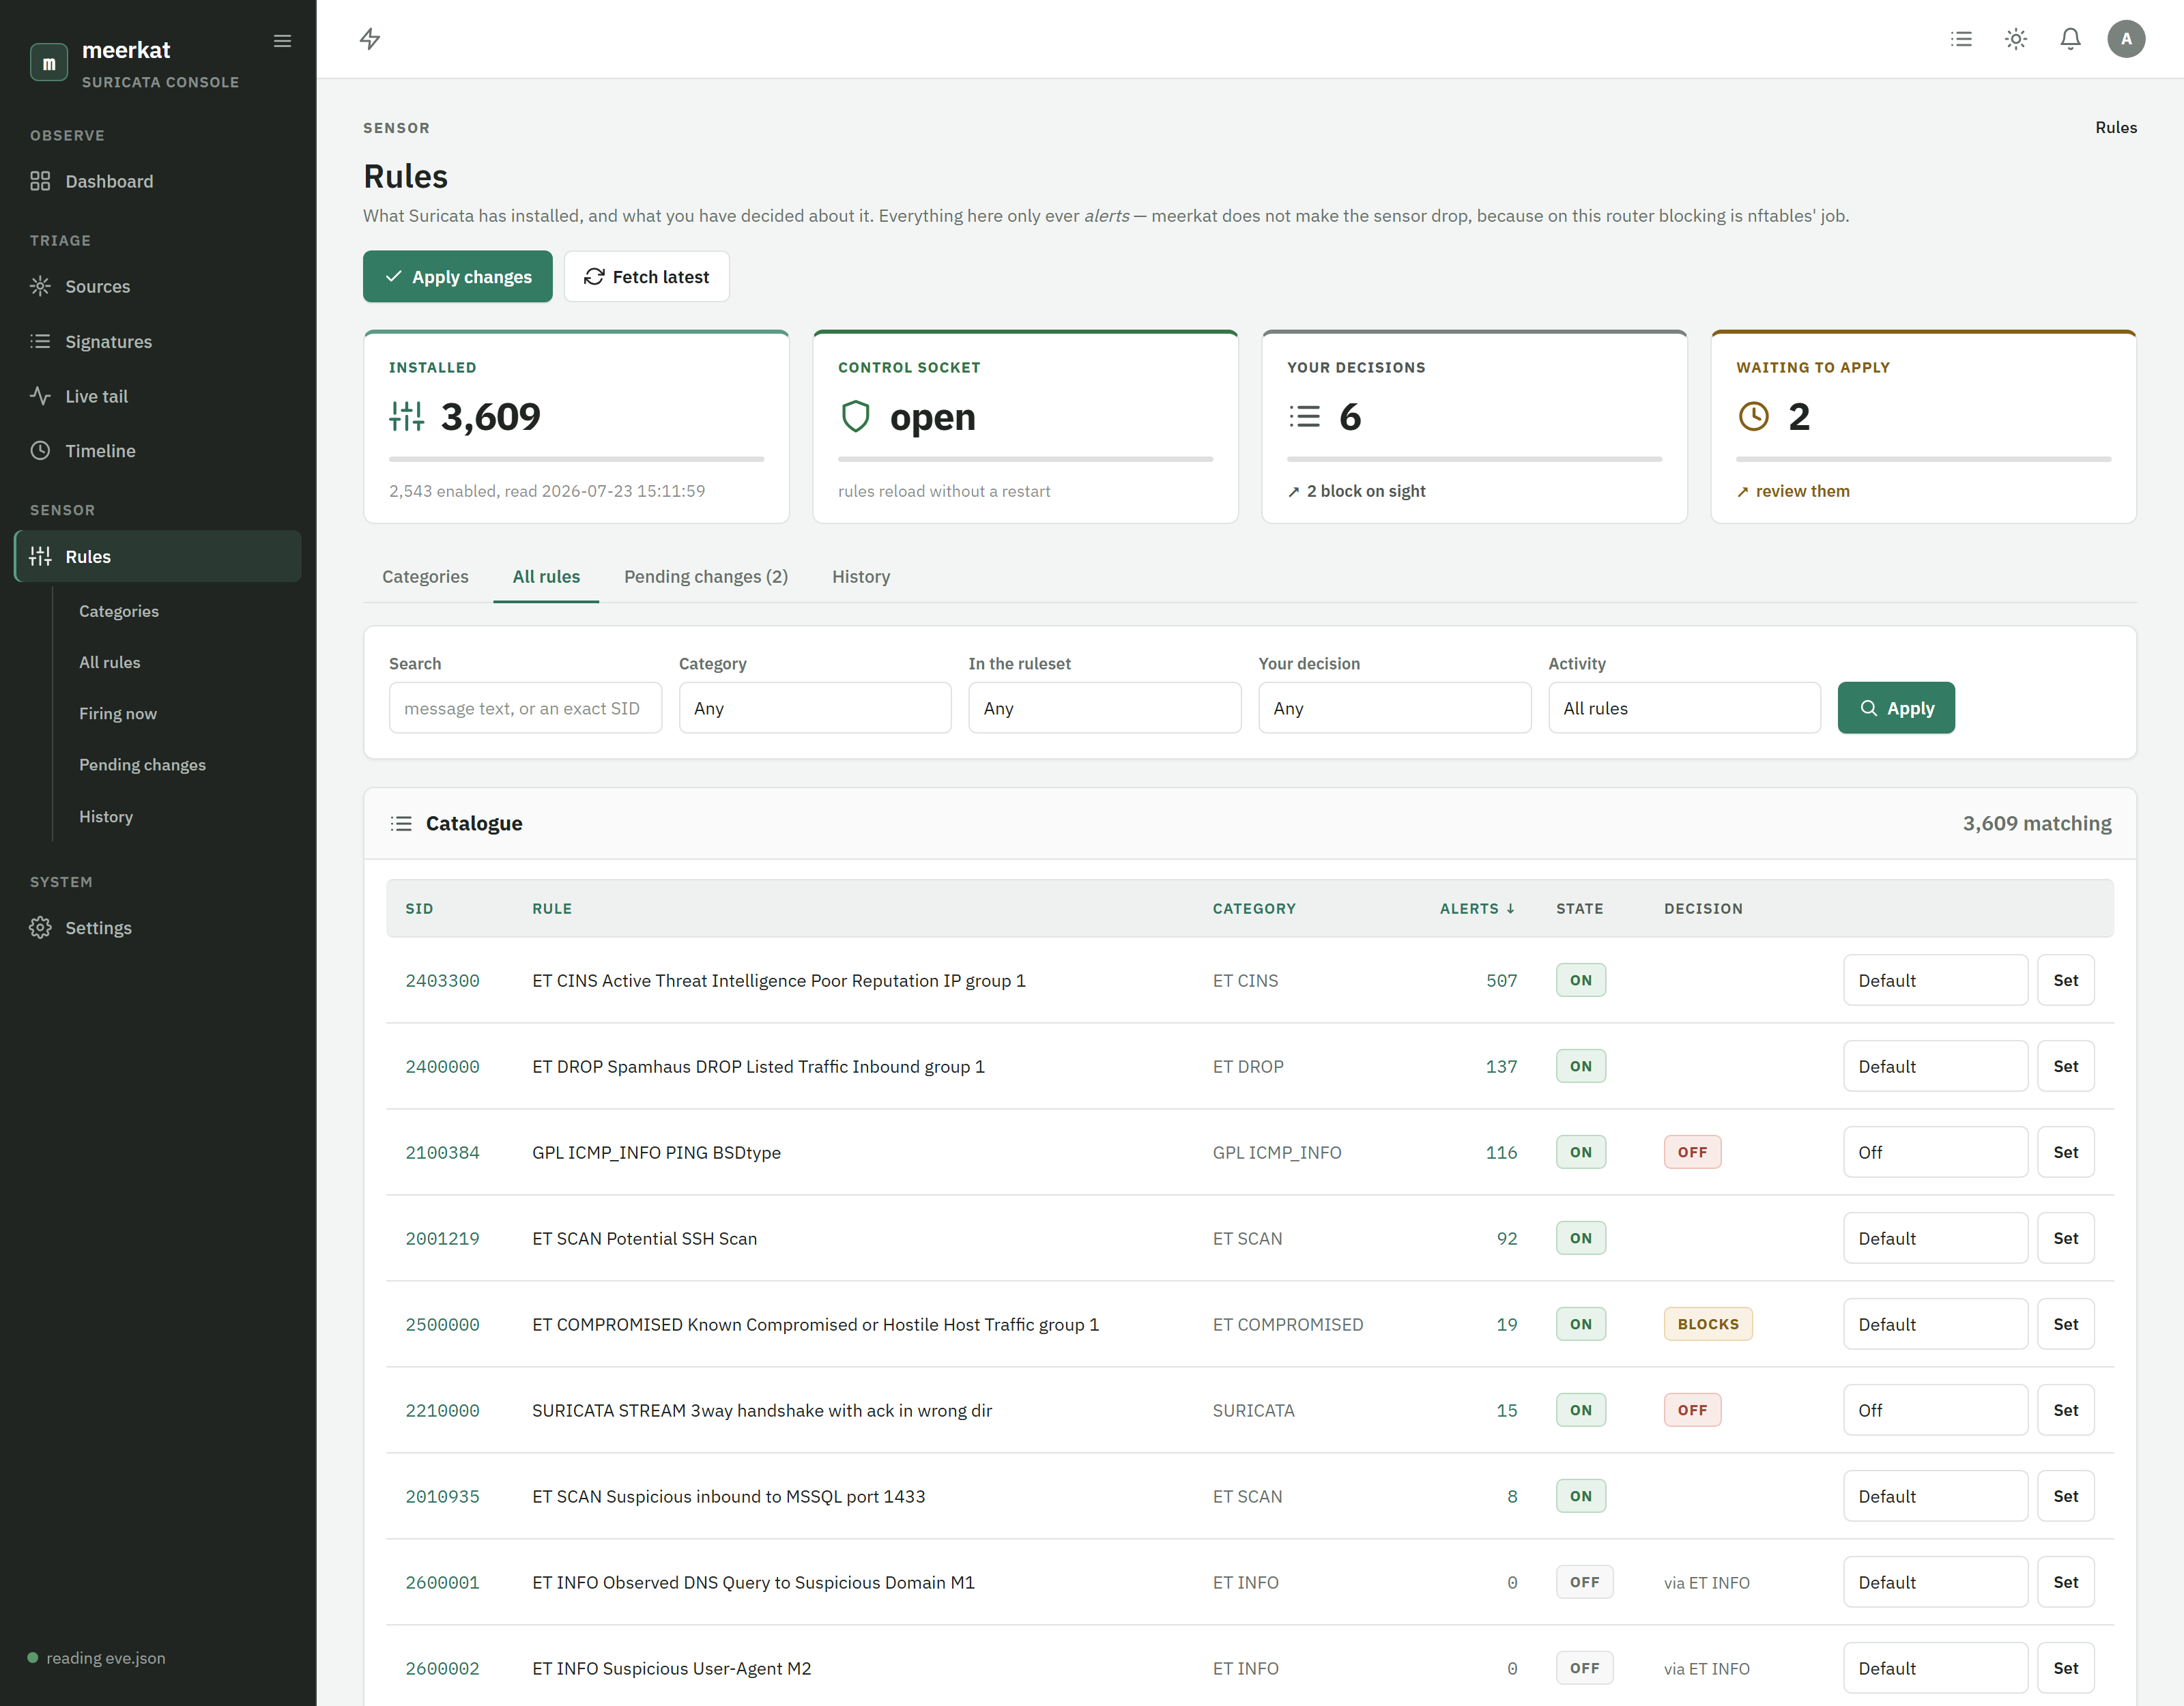
Task: Open Firing now in sidebar submenu
Action: tap(118, 713)
